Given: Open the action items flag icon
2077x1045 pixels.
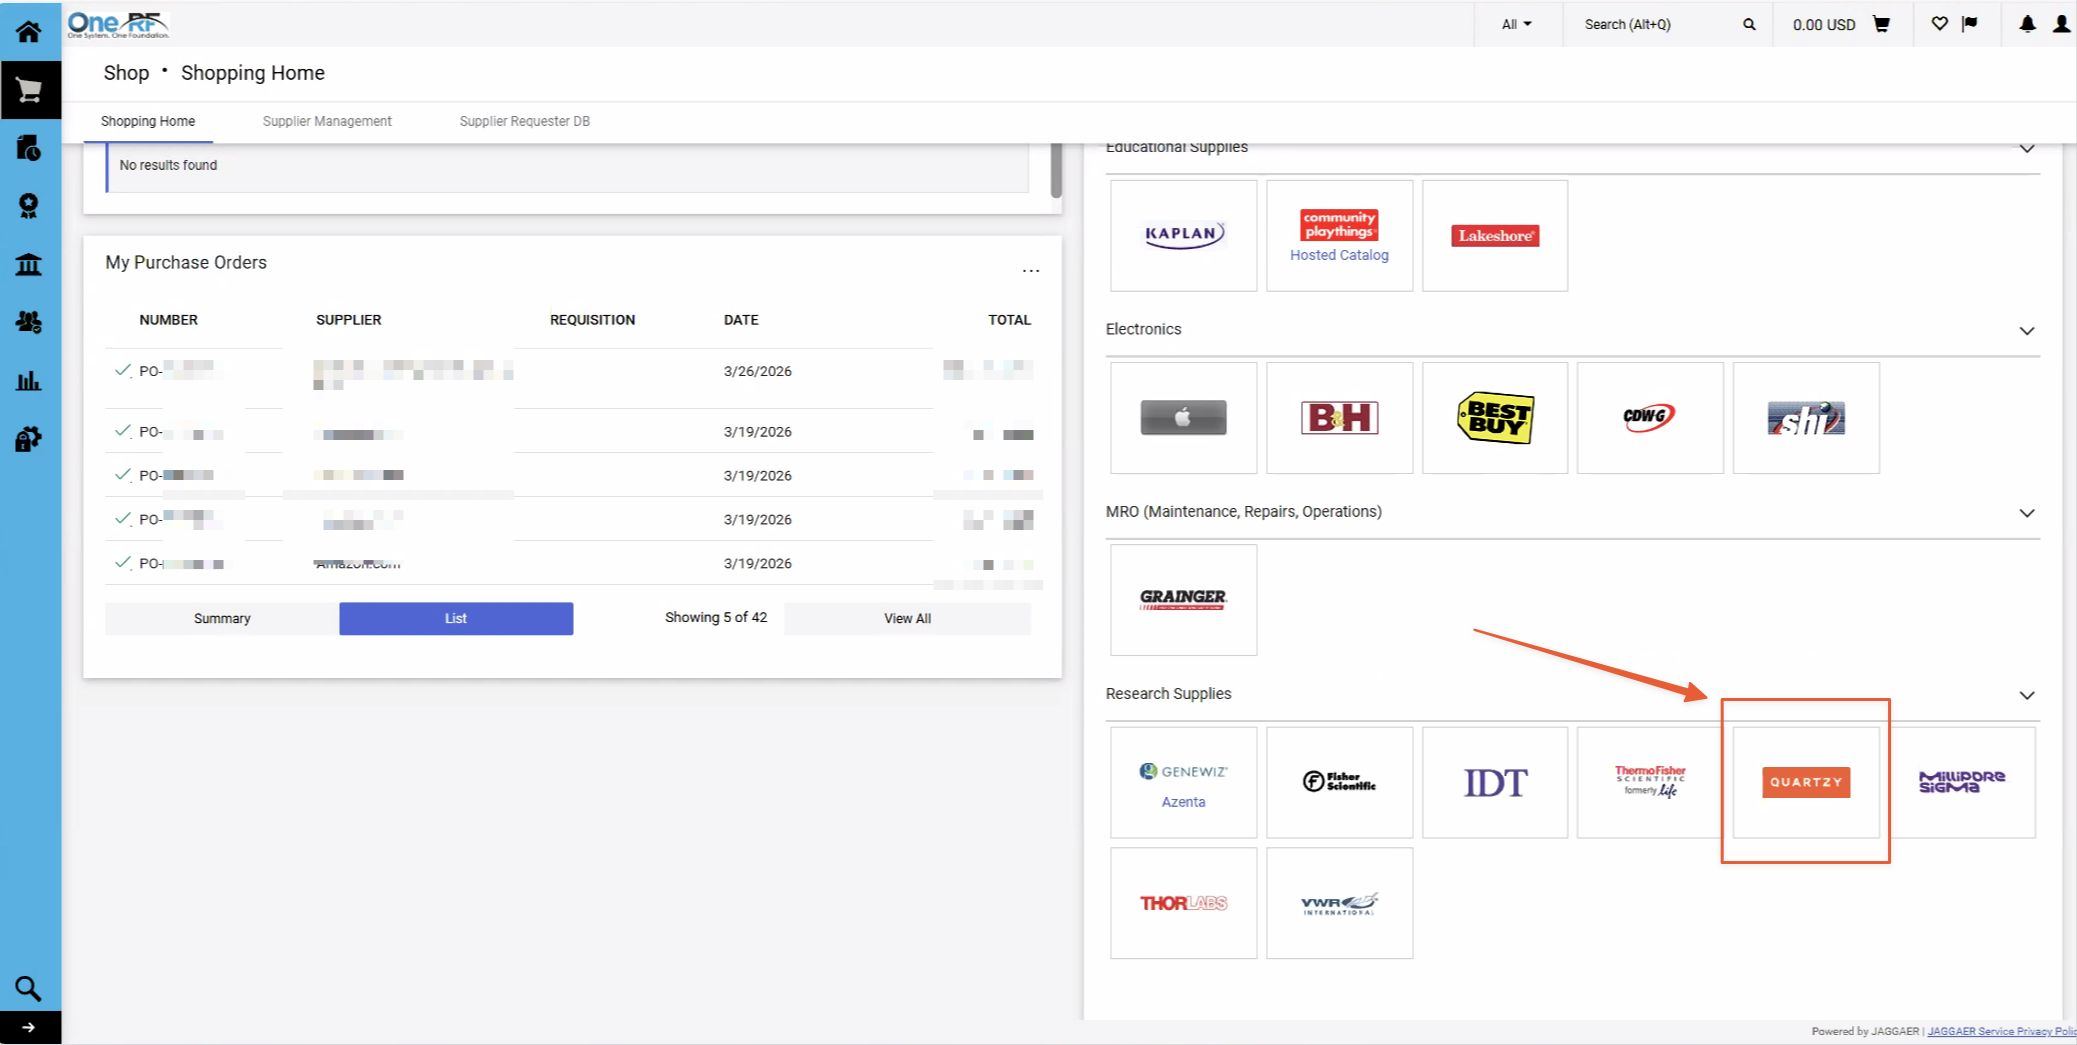Looking at the screenshot, I should click(x=1970, y=24).
